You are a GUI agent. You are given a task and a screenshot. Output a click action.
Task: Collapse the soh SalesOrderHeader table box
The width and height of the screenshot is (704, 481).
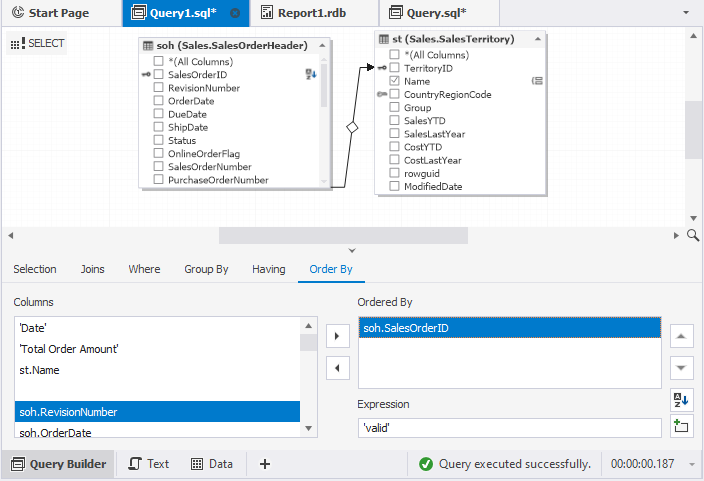(x=322, y=45)
